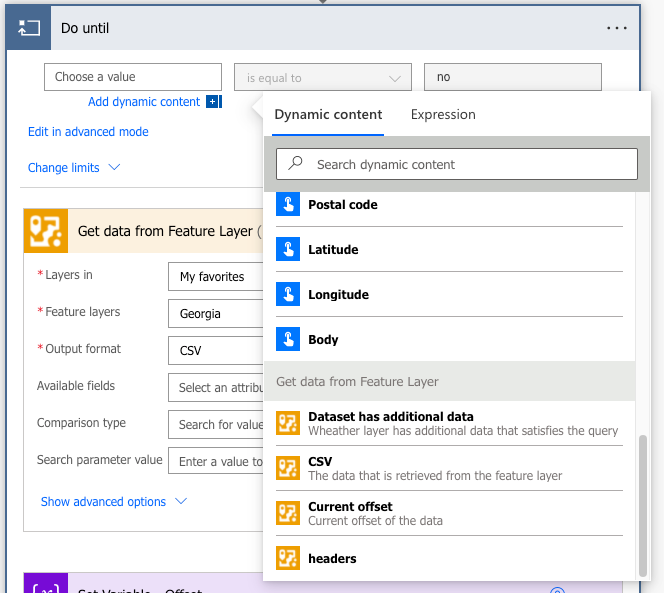Click the blue plus icon beside Add dynamic content

(x=212, y=102)
